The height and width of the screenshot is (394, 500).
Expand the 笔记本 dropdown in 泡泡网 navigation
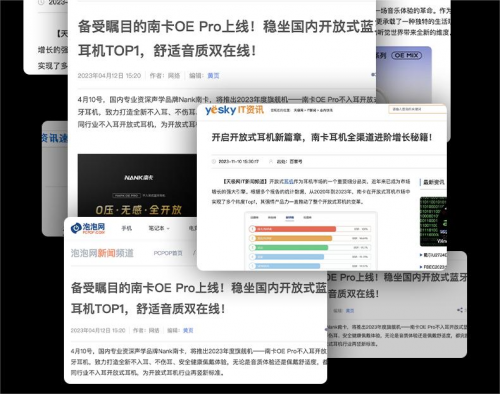click(159, 228)
